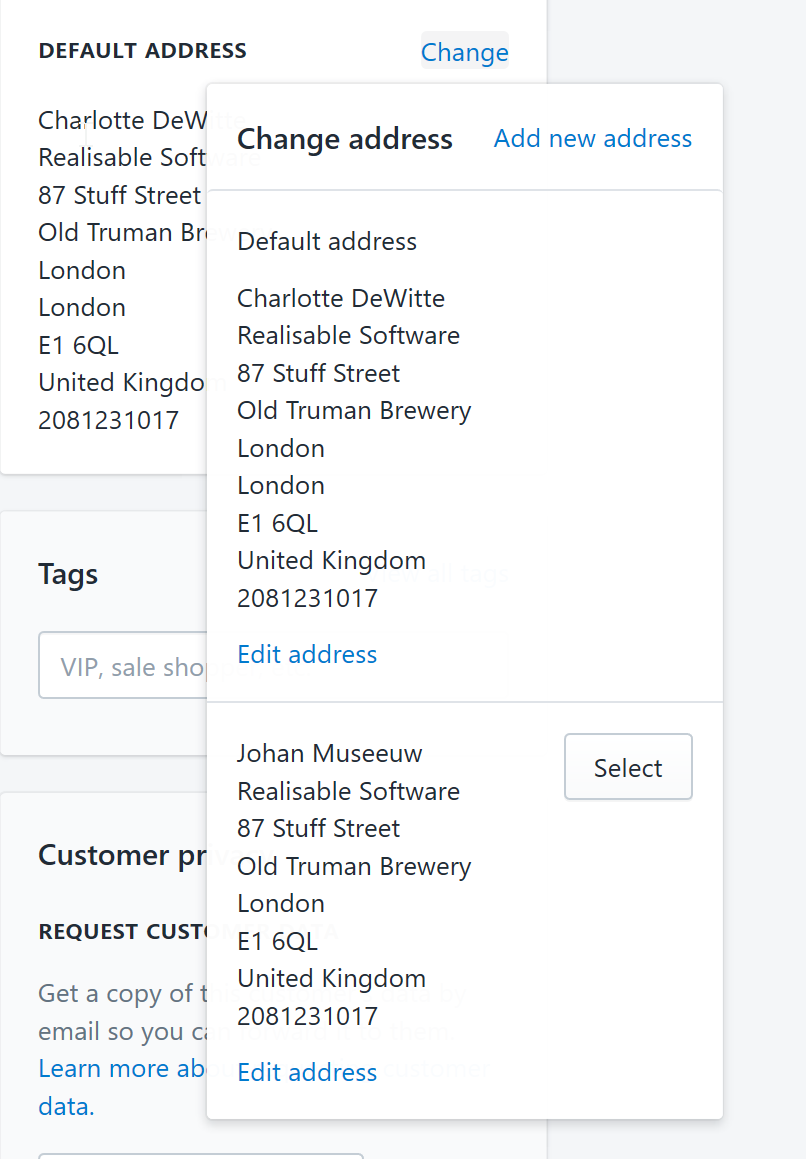Screen dimensions: 806x1159
Task: Click the Change address popover heading
Action: [x=344, y=139]
